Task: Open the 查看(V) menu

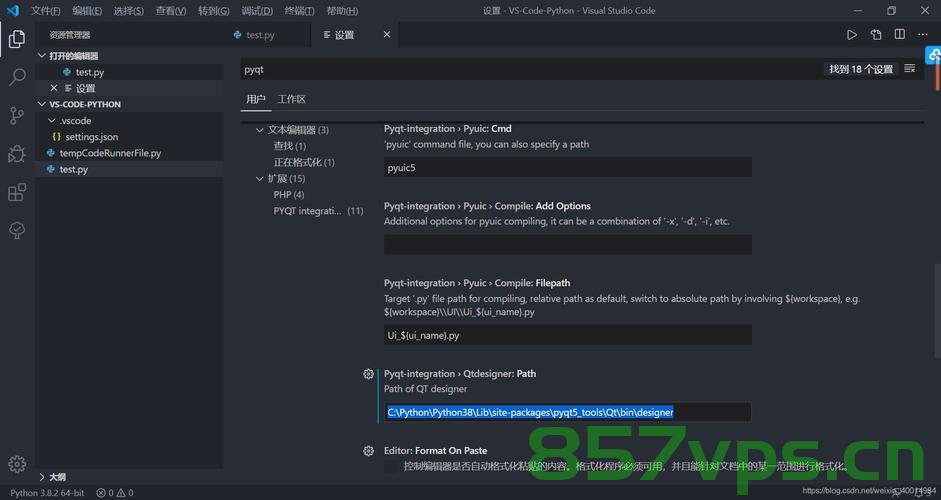Action: pyautogui.click(x=170, y=11)
